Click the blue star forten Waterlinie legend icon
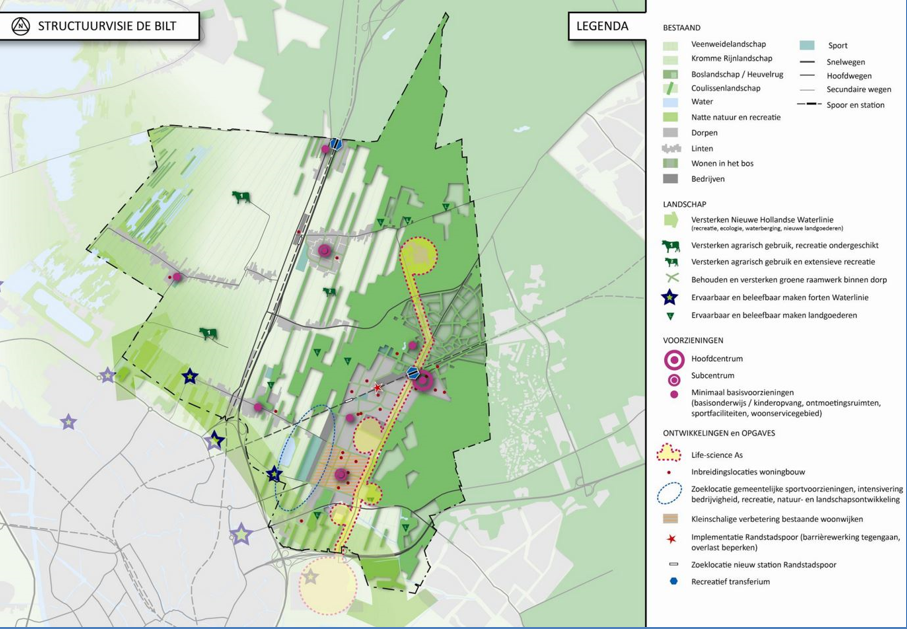 tap(671, 297)
